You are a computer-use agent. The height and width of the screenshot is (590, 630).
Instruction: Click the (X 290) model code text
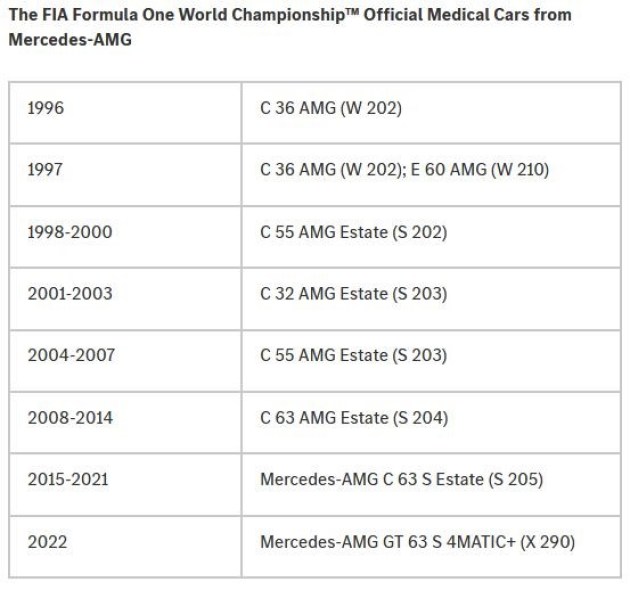[547, 542]
